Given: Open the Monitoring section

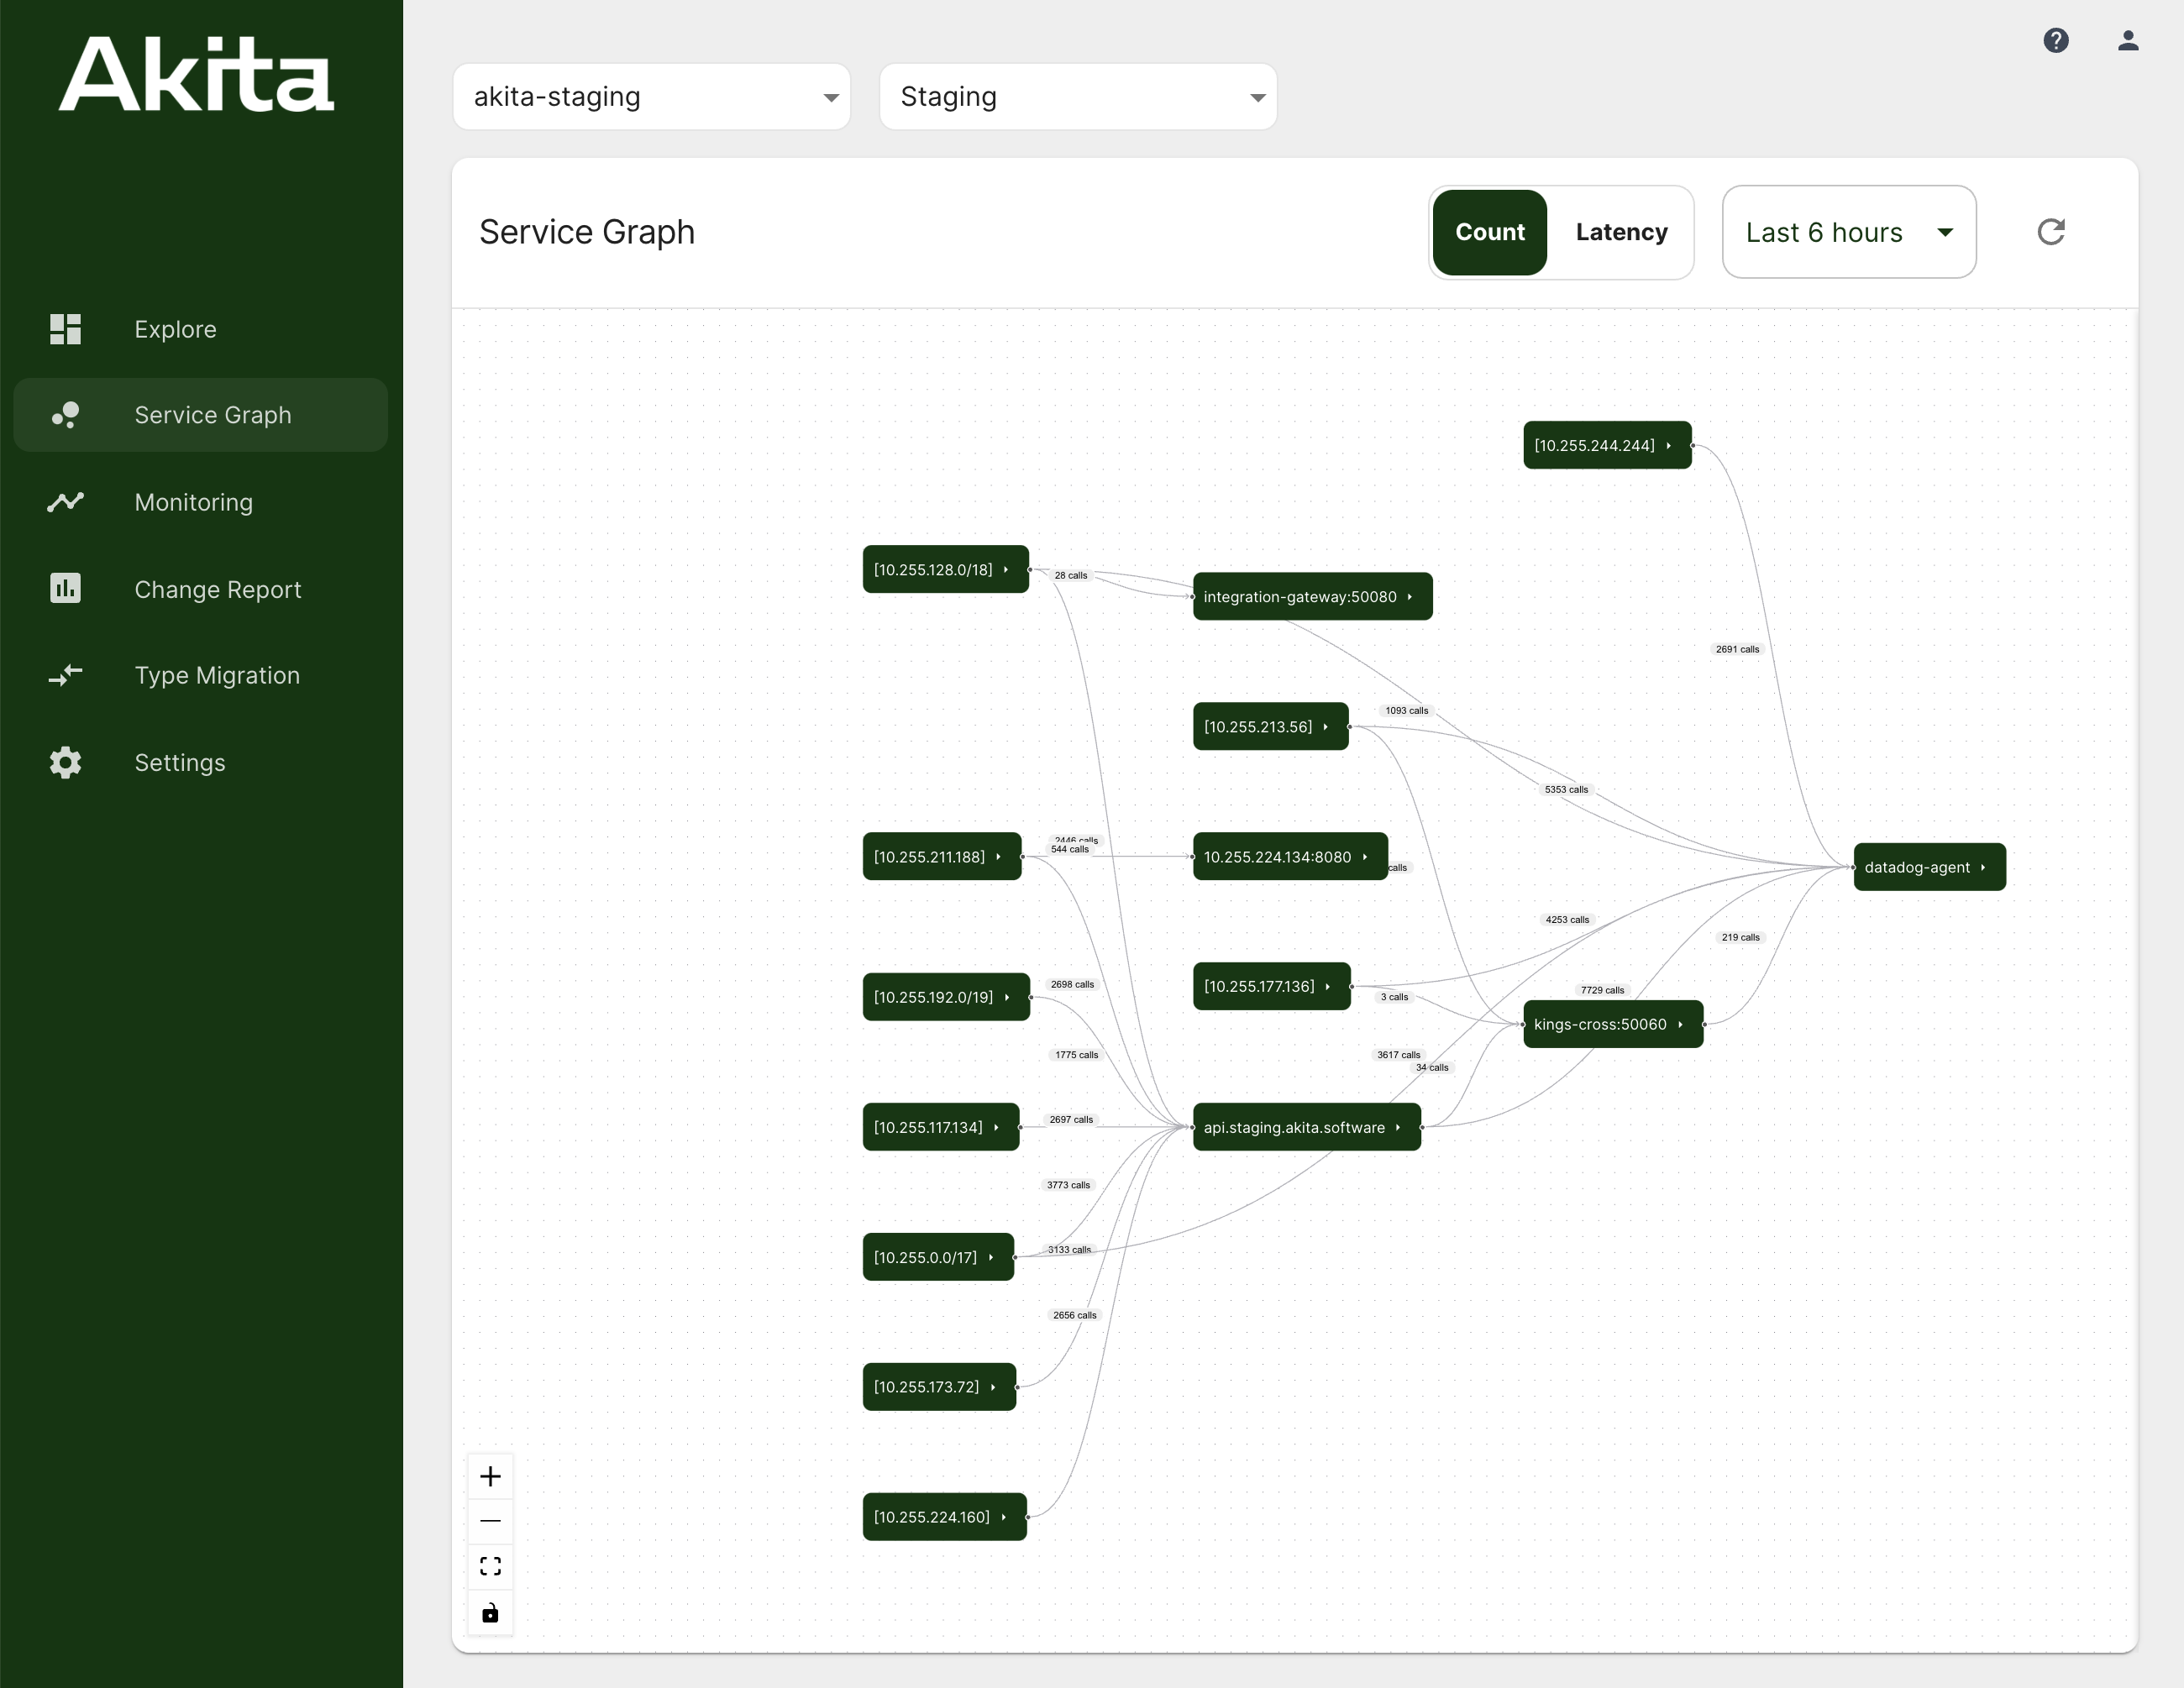Looking at the screenshot, I should [193, 502].
